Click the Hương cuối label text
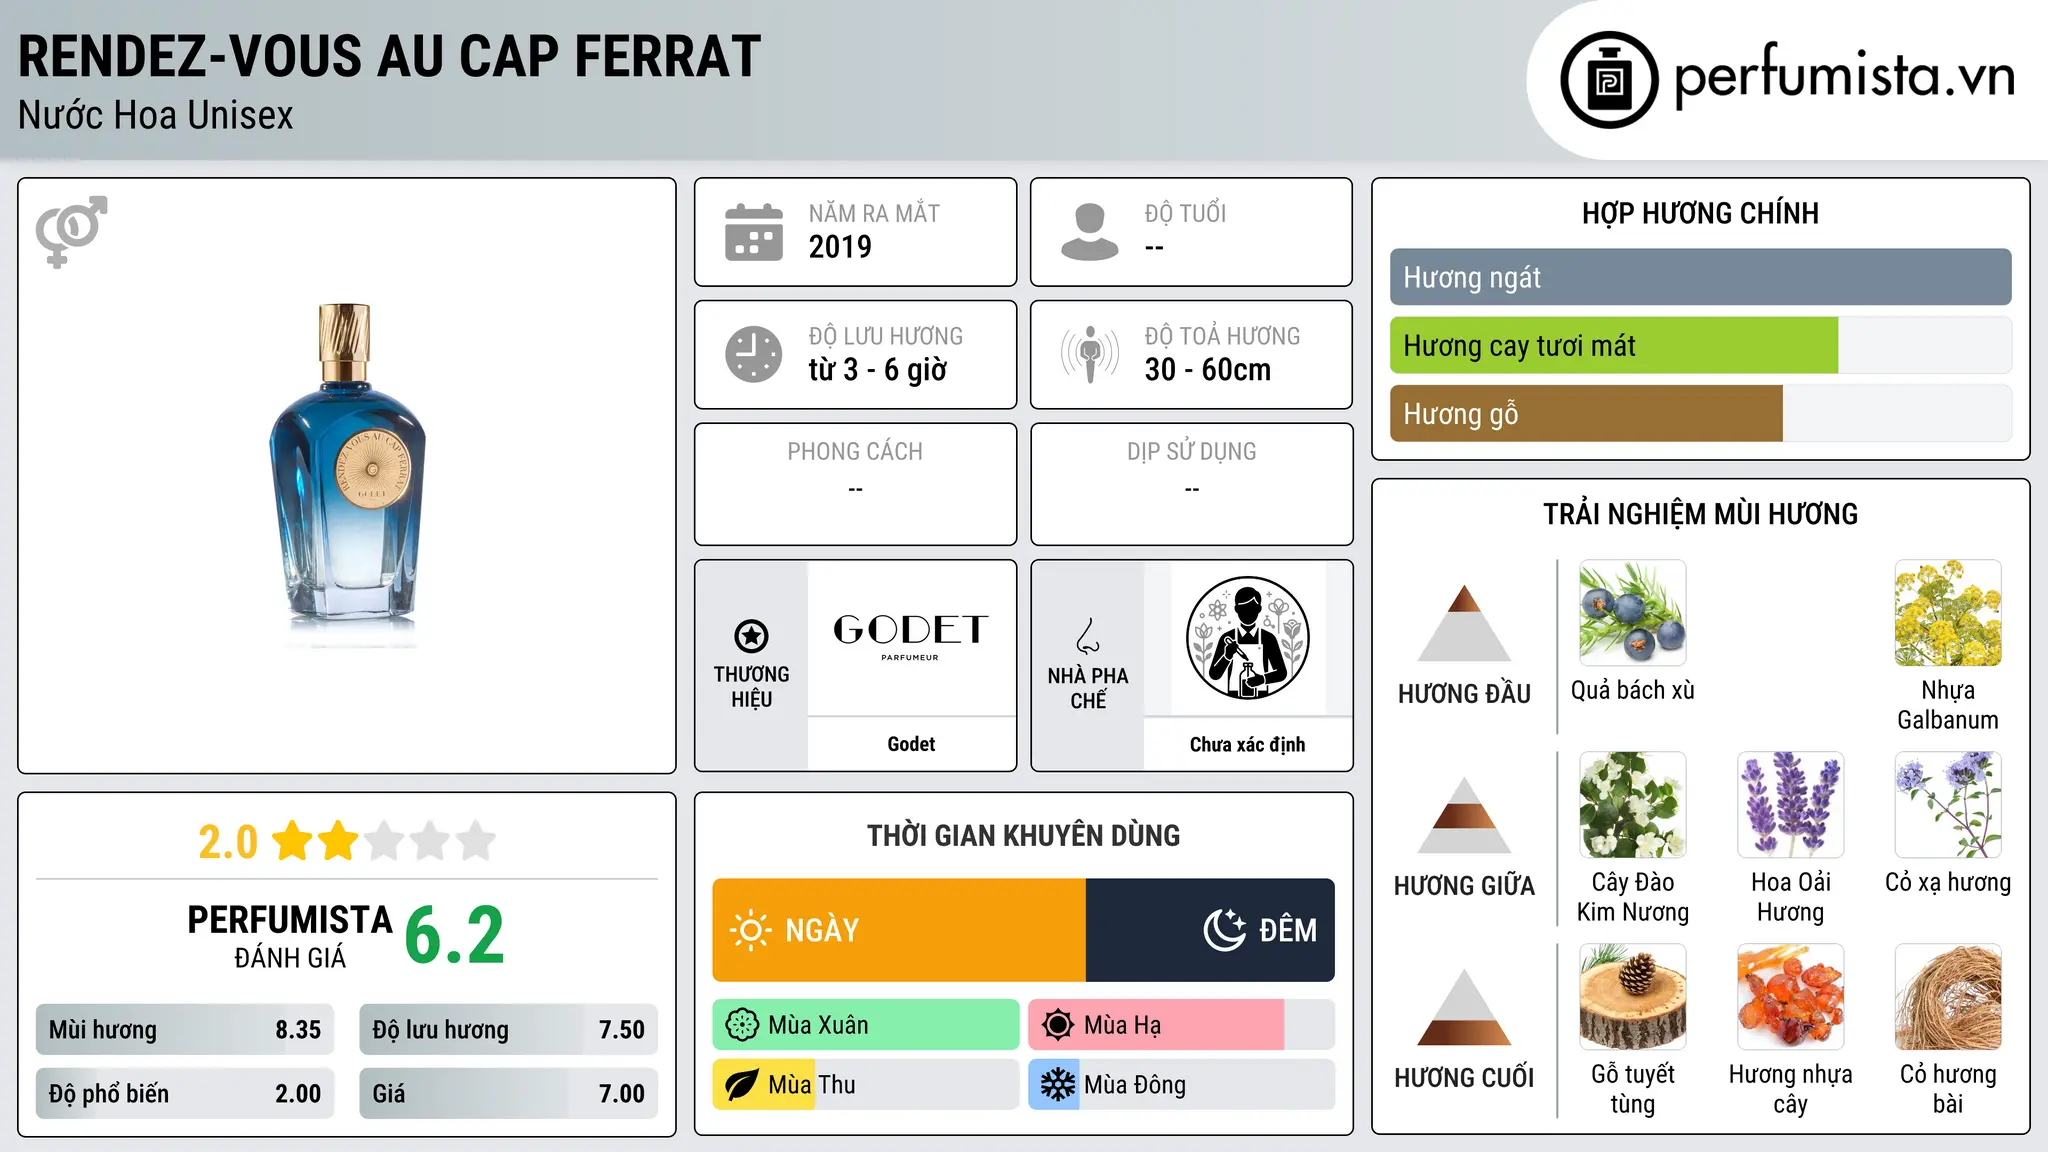The height and width of the screenshot is (1152, 2048). coord(1464,1077)
